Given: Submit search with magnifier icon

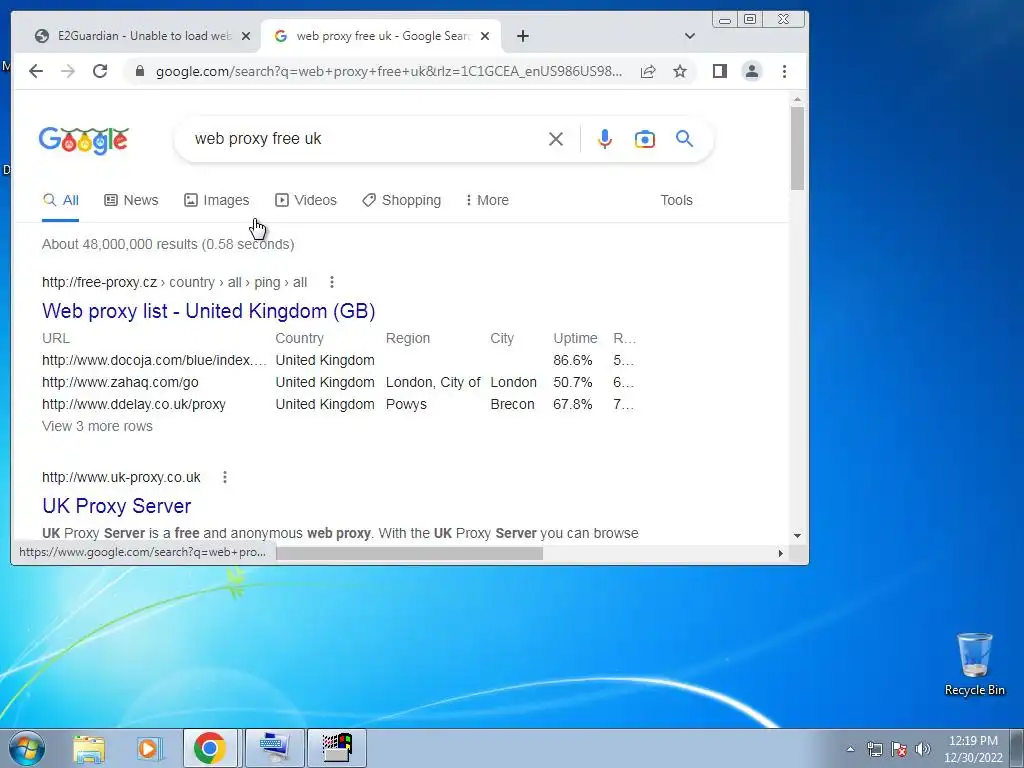Looking at the screenshot, I should pyautogui.click(x=684, y=138).
